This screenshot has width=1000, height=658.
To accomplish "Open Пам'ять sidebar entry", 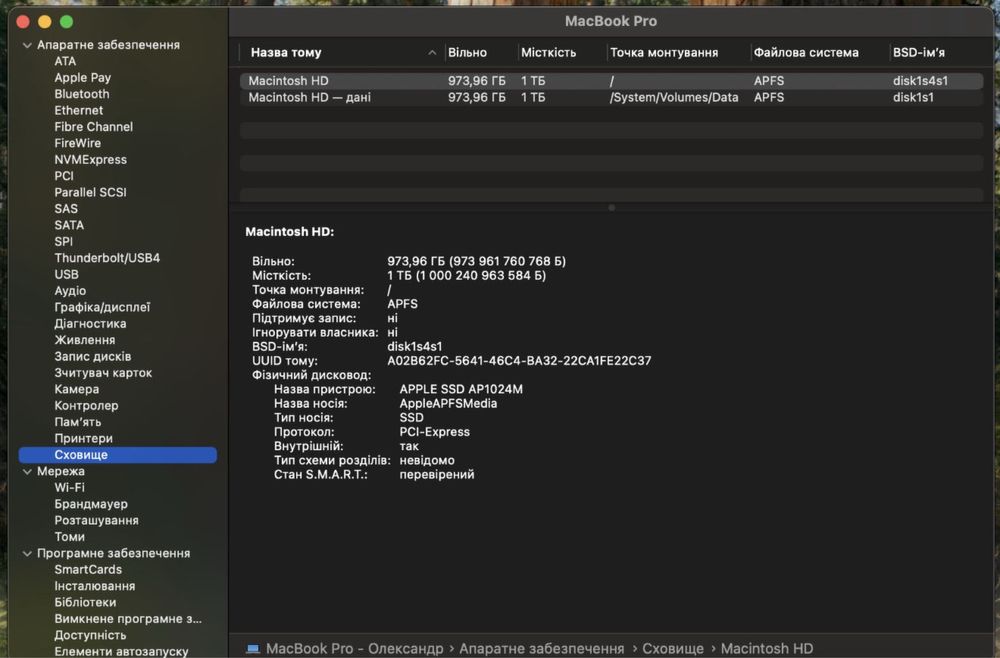I will tap(77, 422).
